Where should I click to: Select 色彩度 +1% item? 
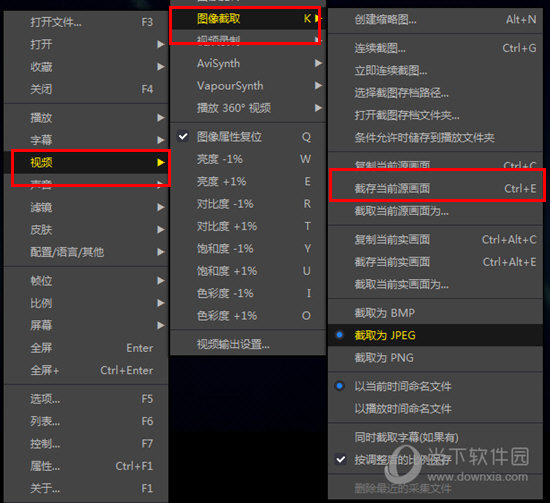pos(248,316)
